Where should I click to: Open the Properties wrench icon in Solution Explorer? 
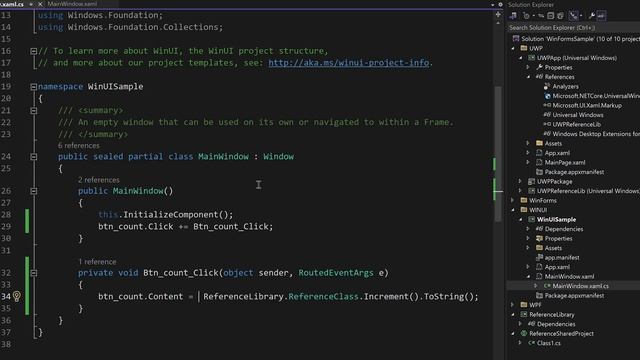pyautogui.click(x=591, y=16)
